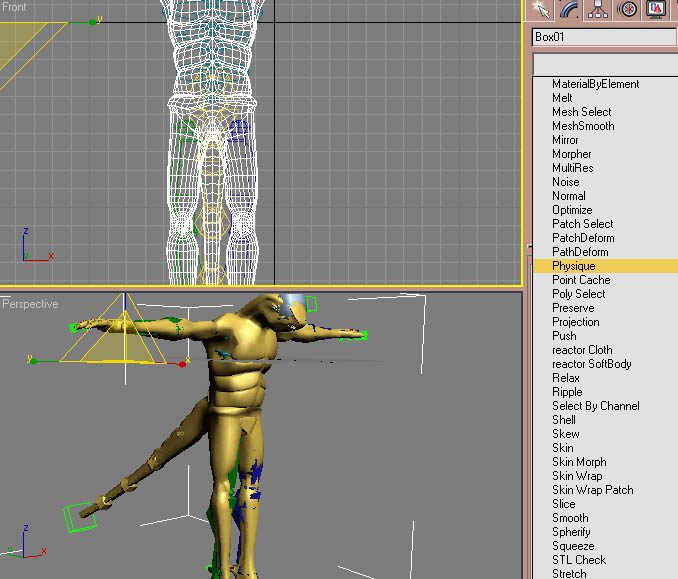Click the Front viewport label
The image size is (678, 579).
click(15, 7)
